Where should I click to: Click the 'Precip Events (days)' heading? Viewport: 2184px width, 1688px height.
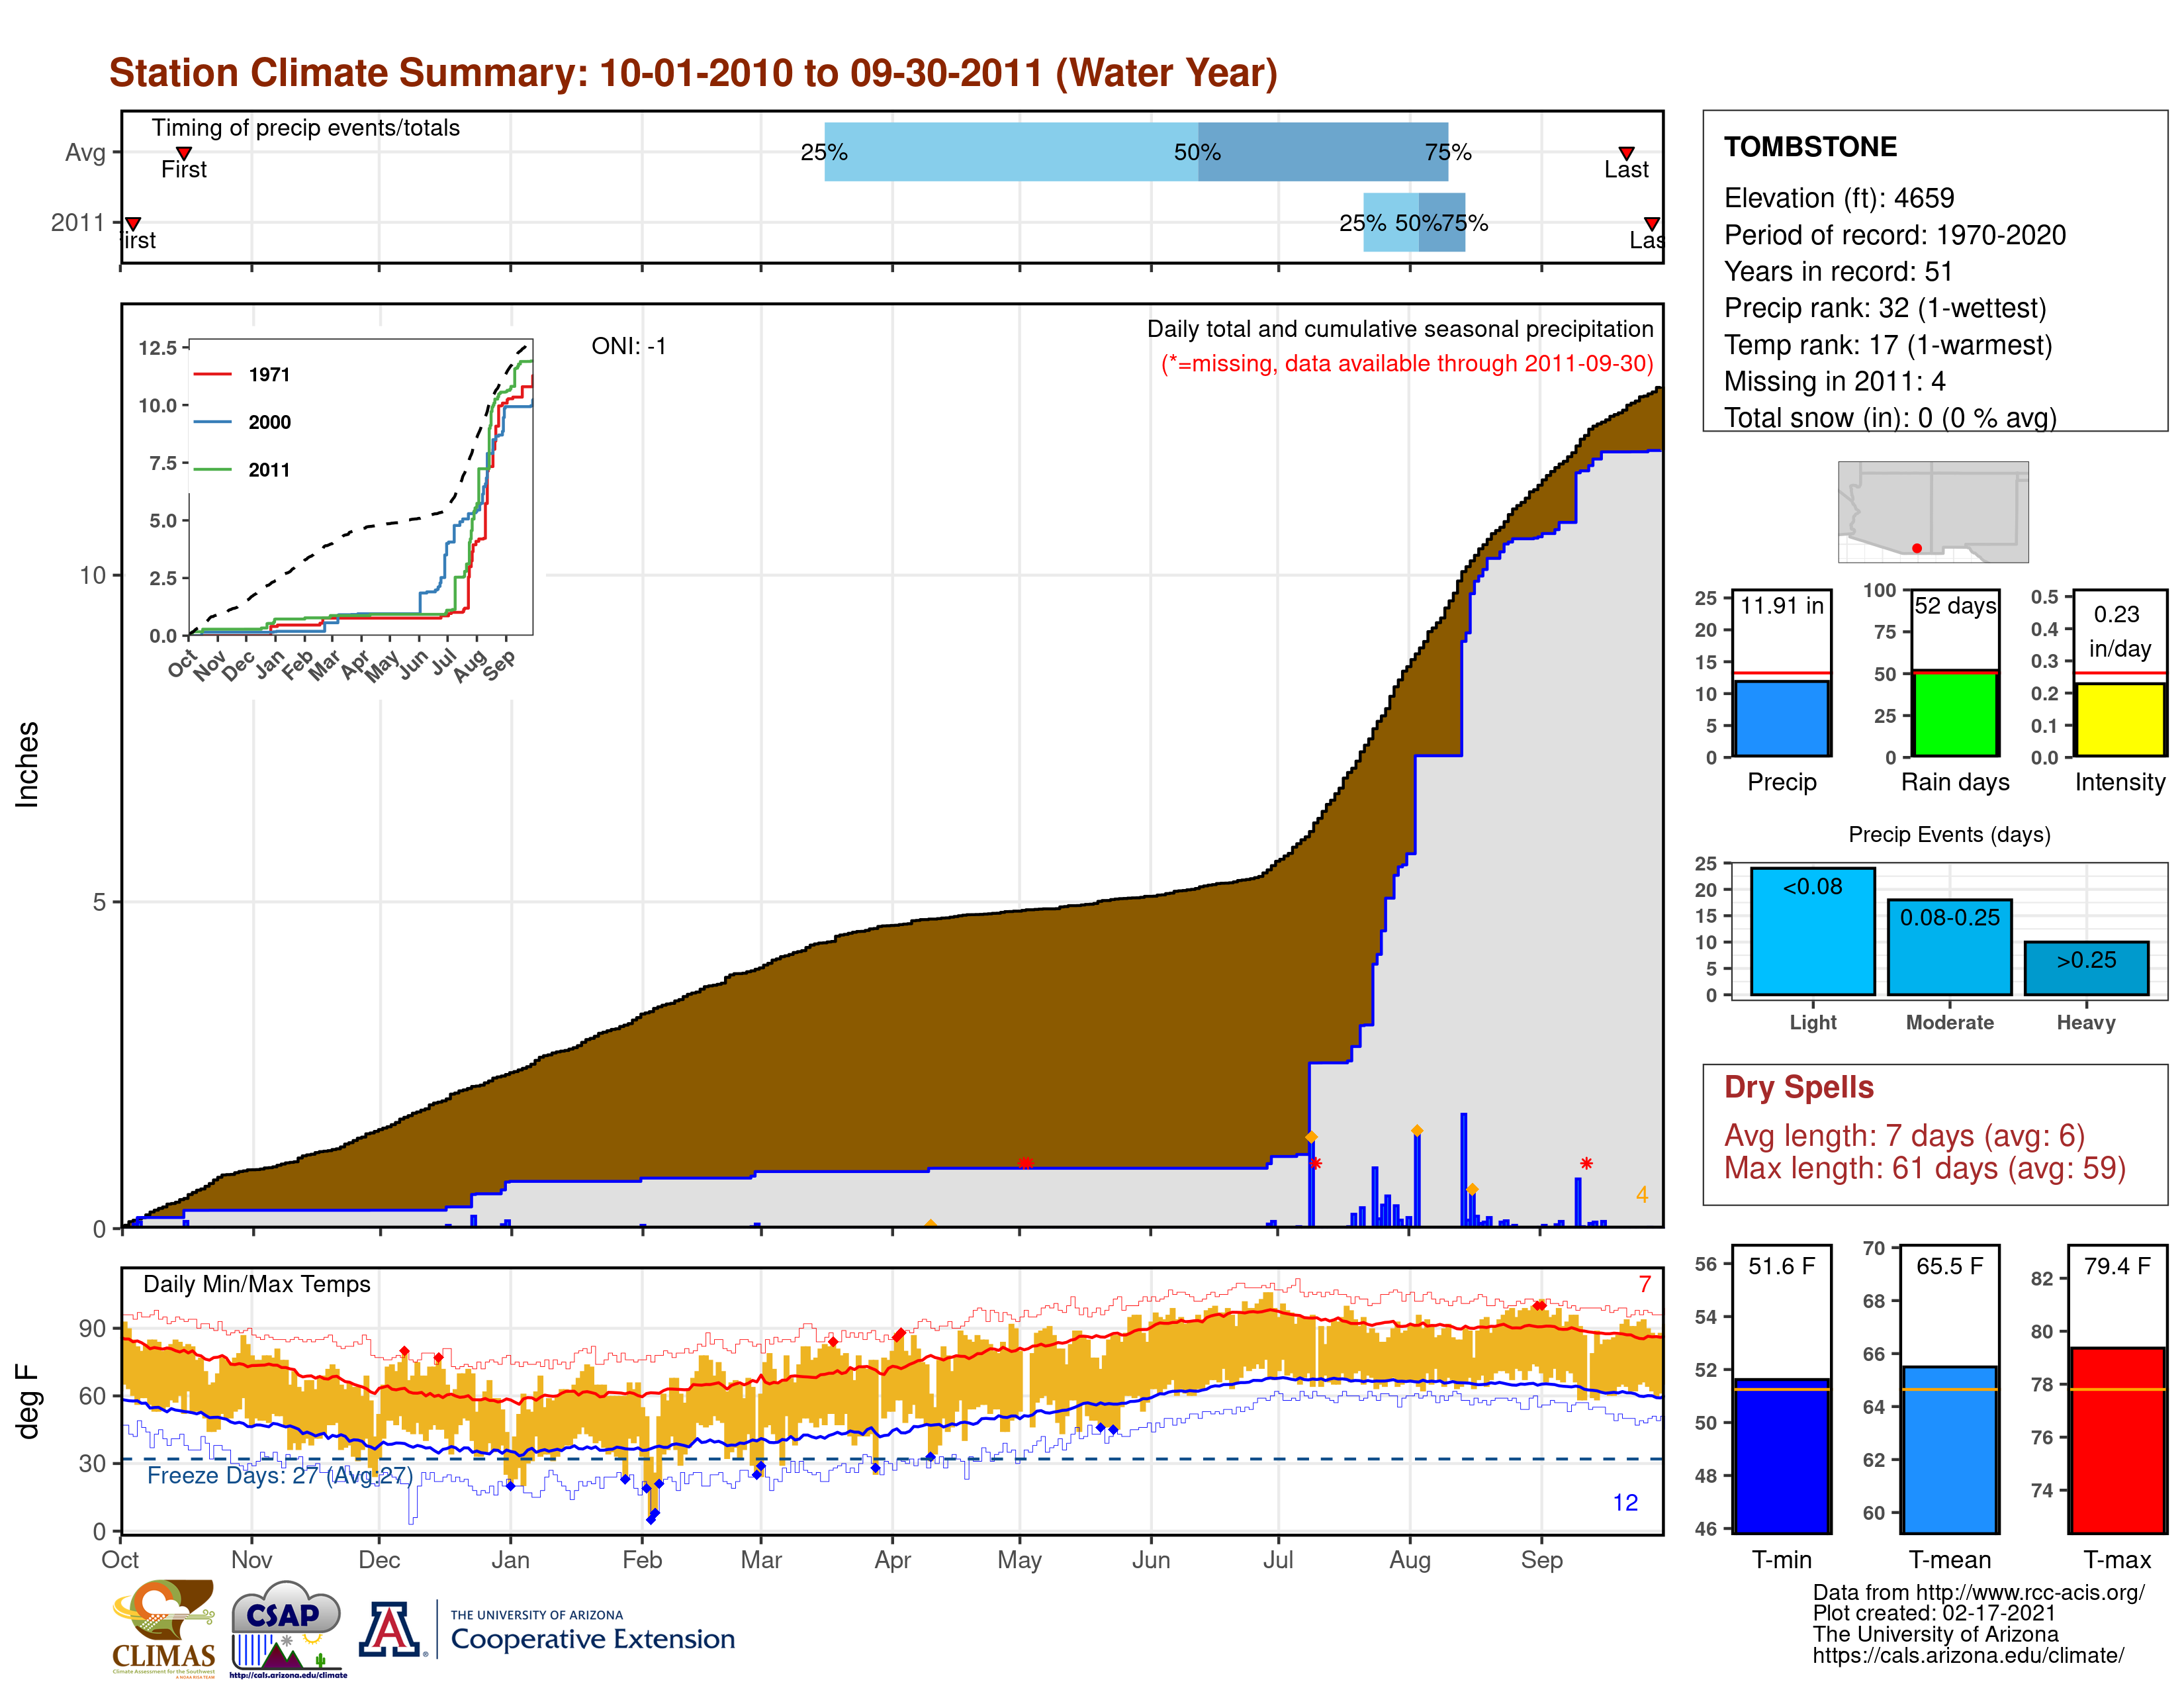coord(1949,834)
